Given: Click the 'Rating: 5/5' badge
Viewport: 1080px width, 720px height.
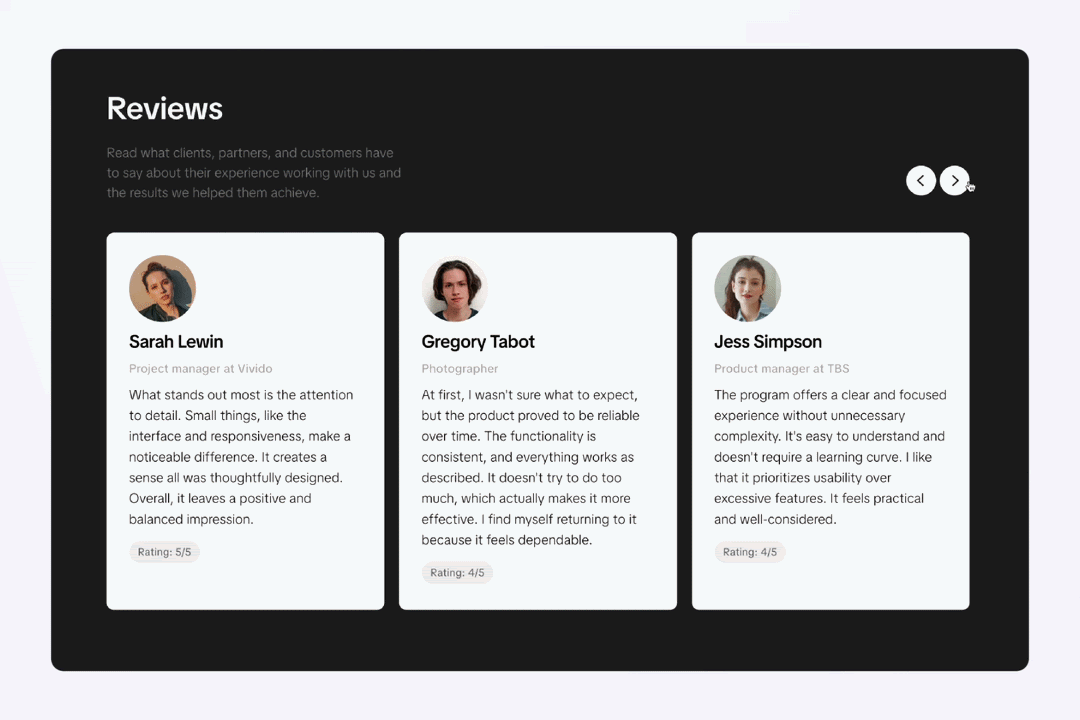Looking at the screenshot, I should click(165, 552).
